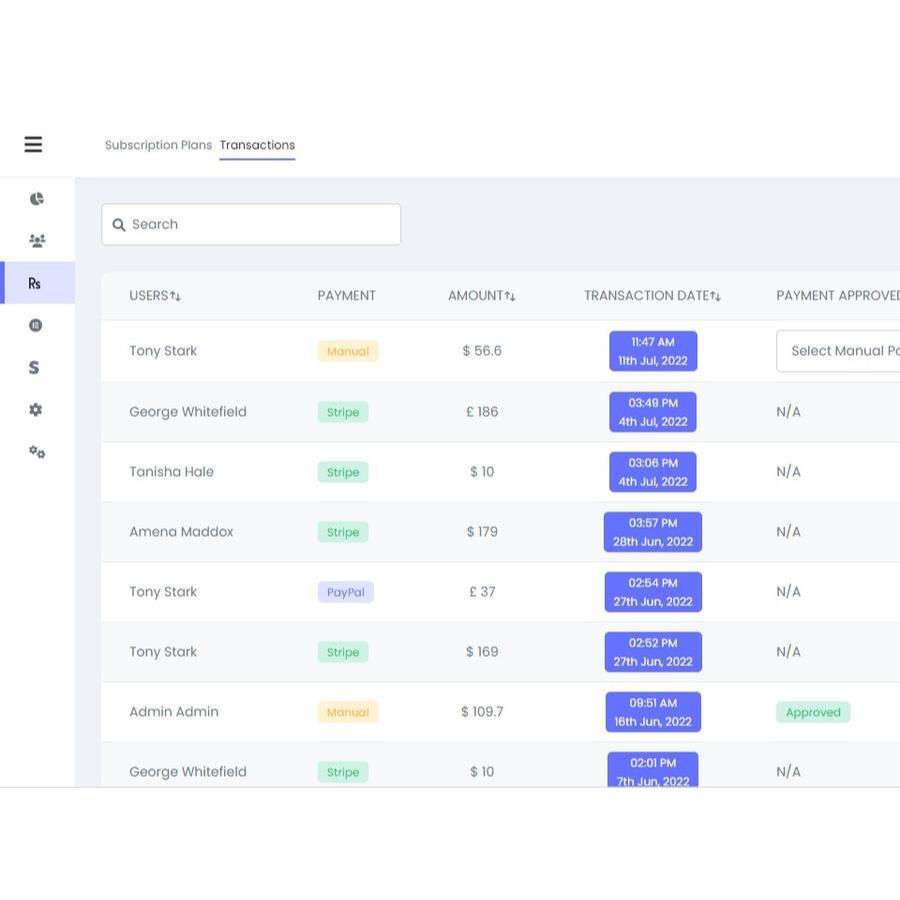Screen dimensions: 900x900
Task: Open the double gears advanced settings icon
Action: click(x=37, y=452)
